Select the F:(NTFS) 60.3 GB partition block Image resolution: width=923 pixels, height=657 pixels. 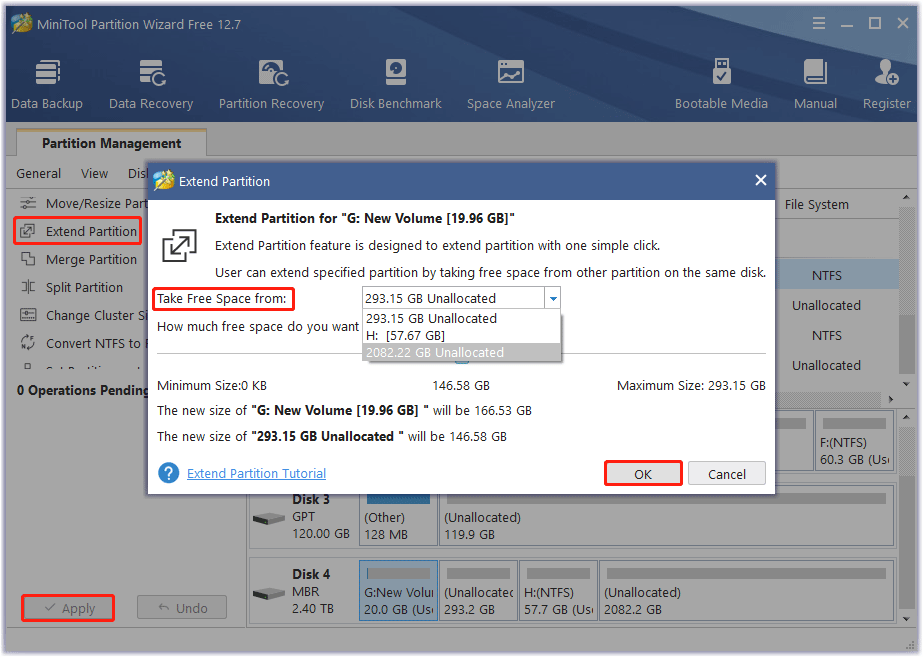pyautogui.click(x=854, y=442)
